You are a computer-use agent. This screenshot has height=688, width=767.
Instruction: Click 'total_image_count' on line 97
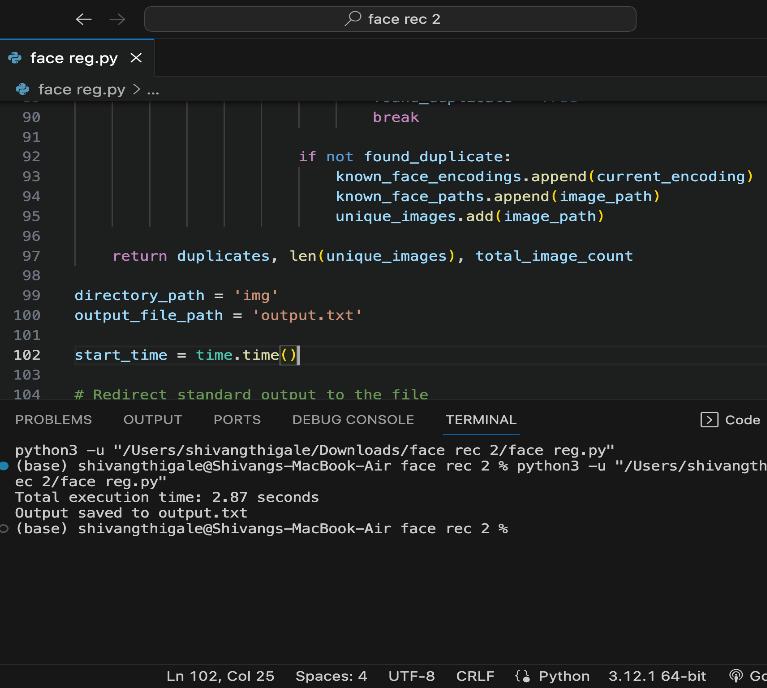point(554,256)
